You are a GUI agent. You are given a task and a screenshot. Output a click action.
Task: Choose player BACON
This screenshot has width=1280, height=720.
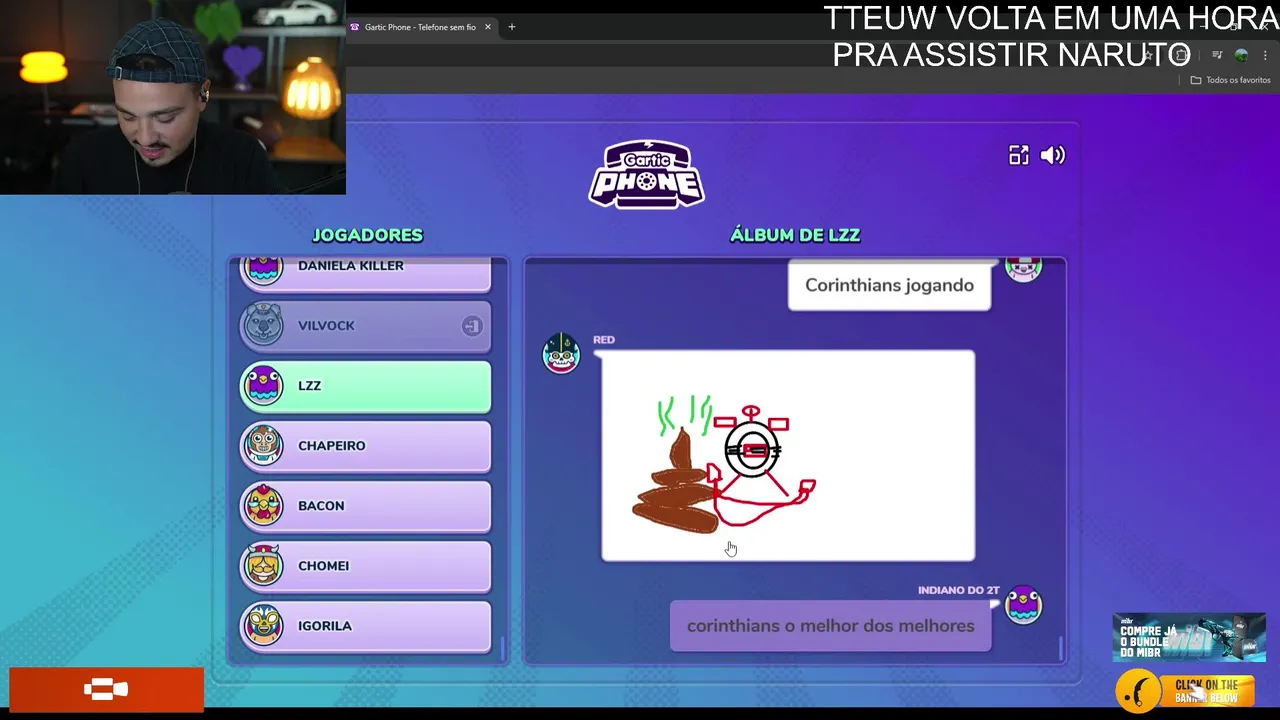365,506
